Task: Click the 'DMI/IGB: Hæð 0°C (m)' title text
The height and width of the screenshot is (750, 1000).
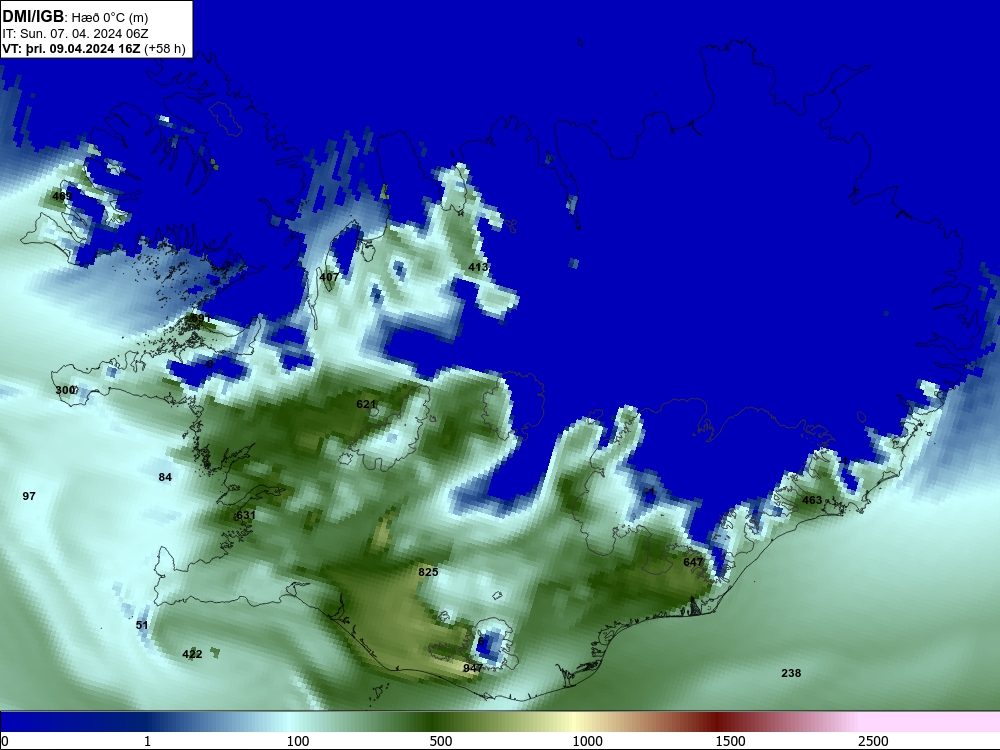Action: (75, 17)
